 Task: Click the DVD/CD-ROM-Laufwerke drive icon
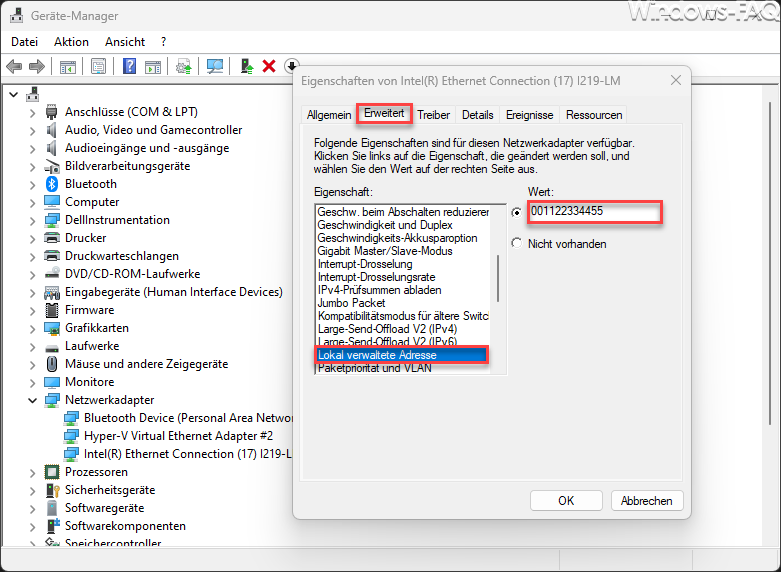pyautogui.click(x=52, y=274)
